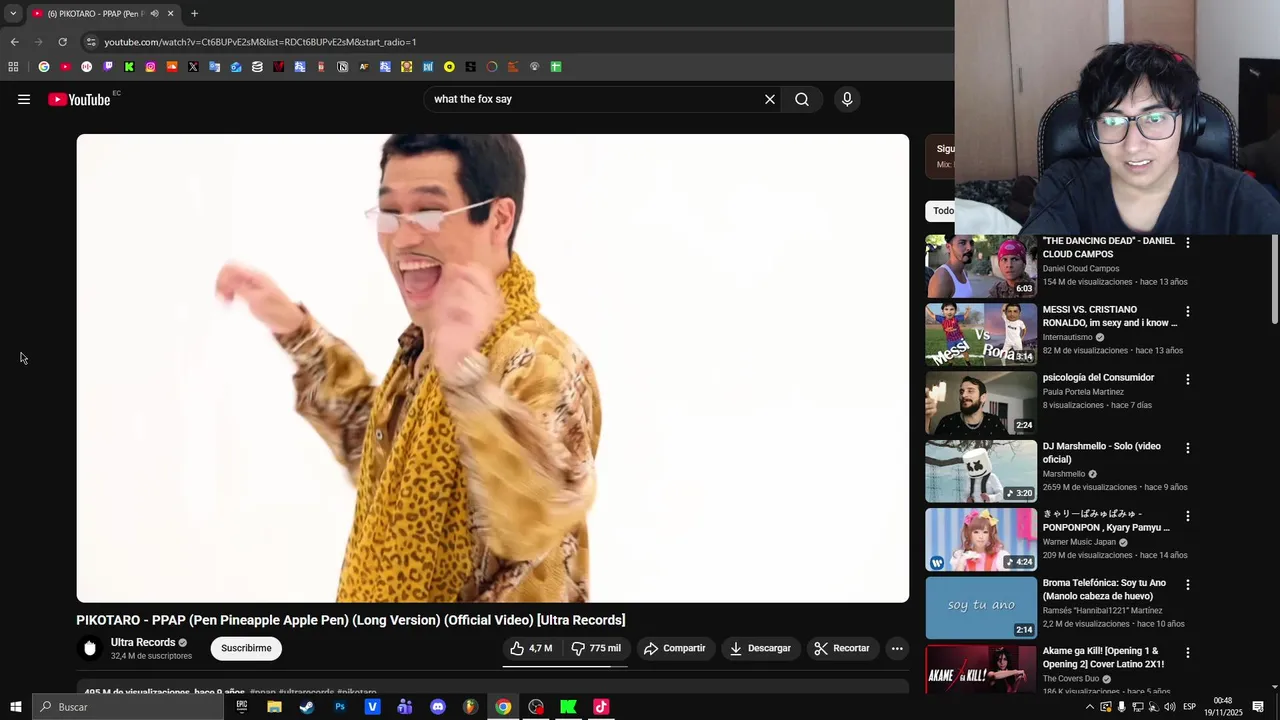Show hidden system tray icons

[1090, 707]
